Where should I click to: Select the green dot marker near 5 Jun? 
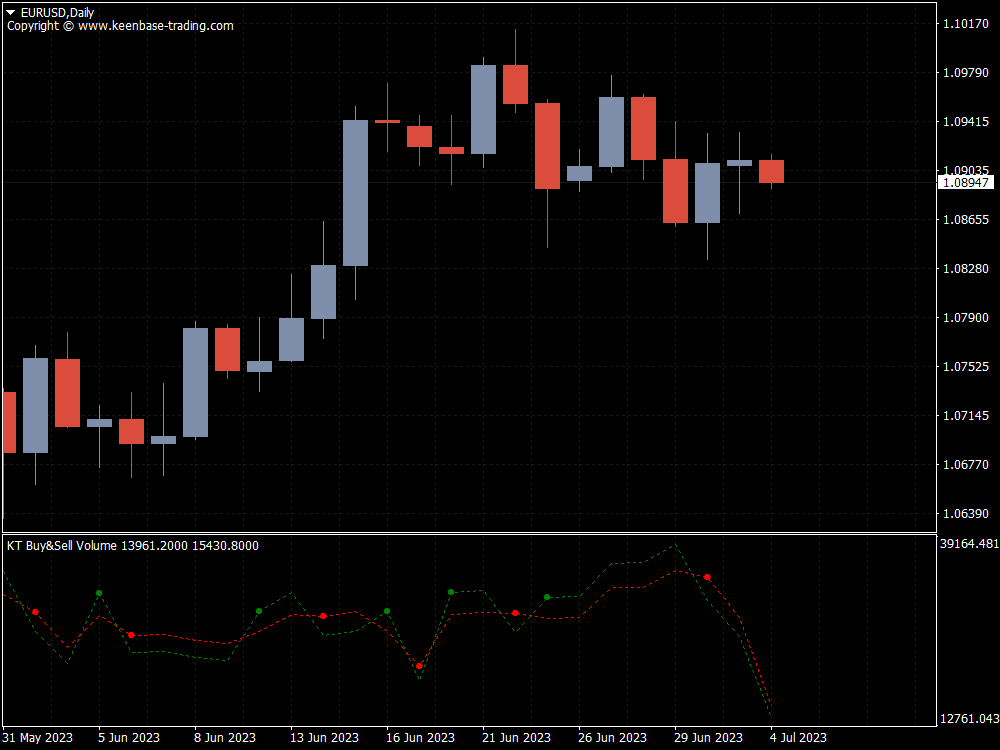[x=98, y=592]
